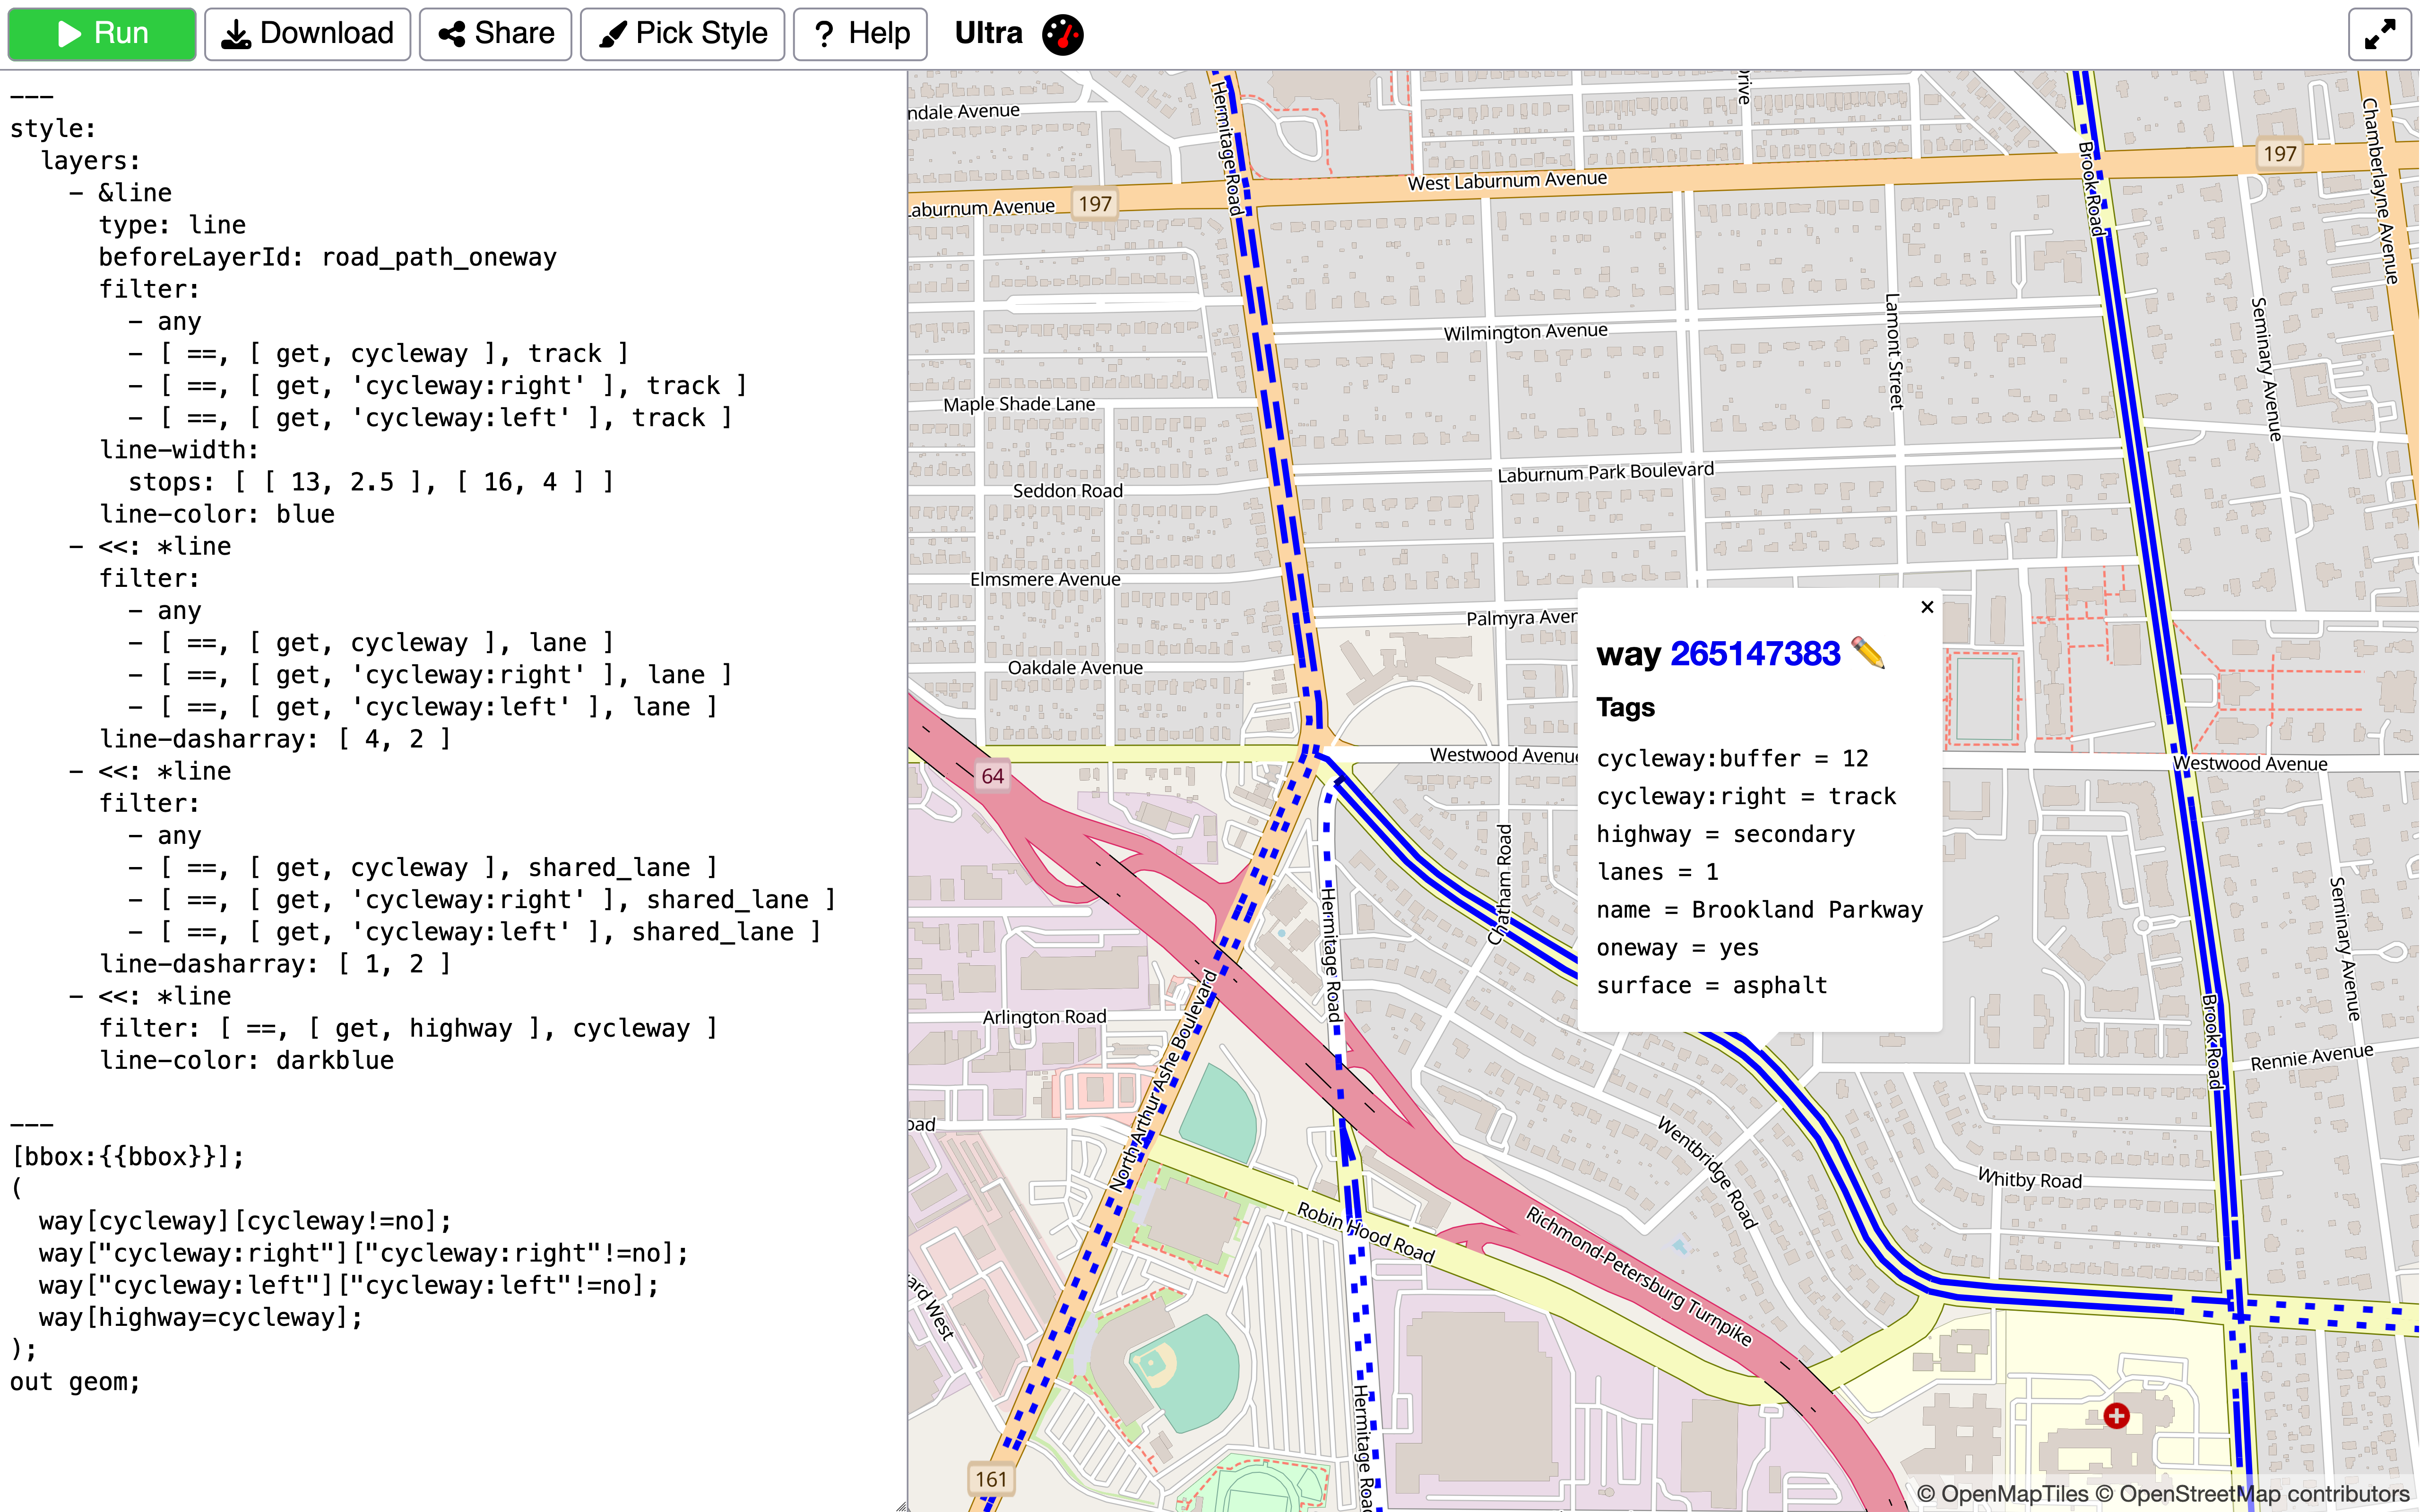Click the 'Lamont Street' map label
Viewport: 2420px width, 1512px height.
pyautogui.click(x=1893, y=351)
